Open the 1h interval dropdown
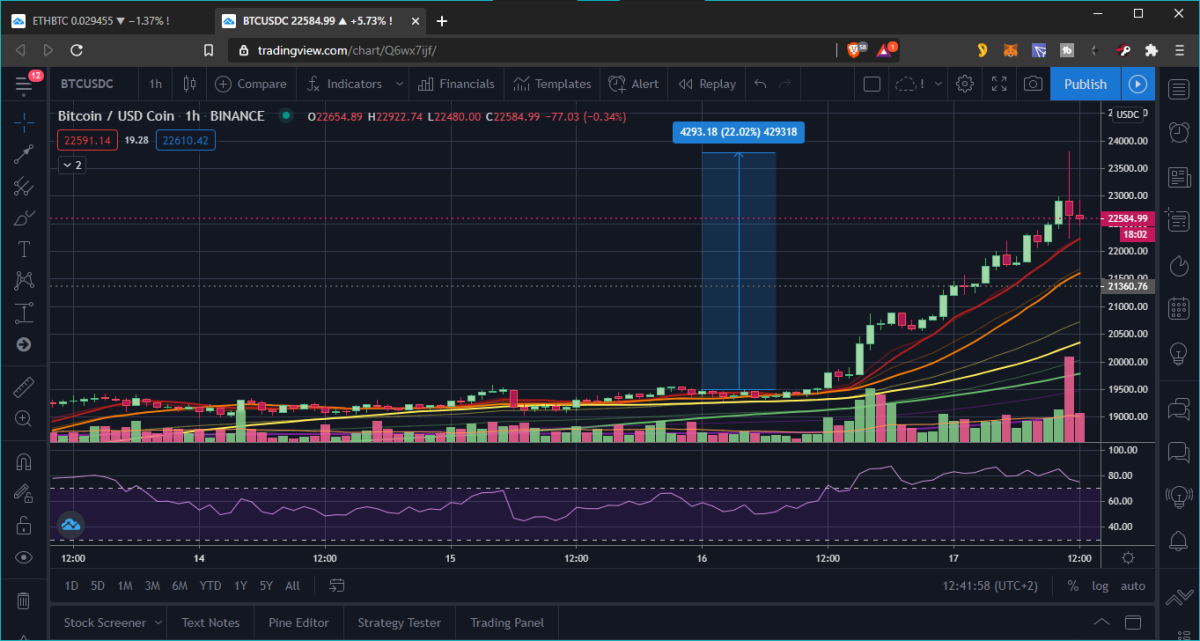The width and height of the screenshot is (1200, 641). [155, 84]
